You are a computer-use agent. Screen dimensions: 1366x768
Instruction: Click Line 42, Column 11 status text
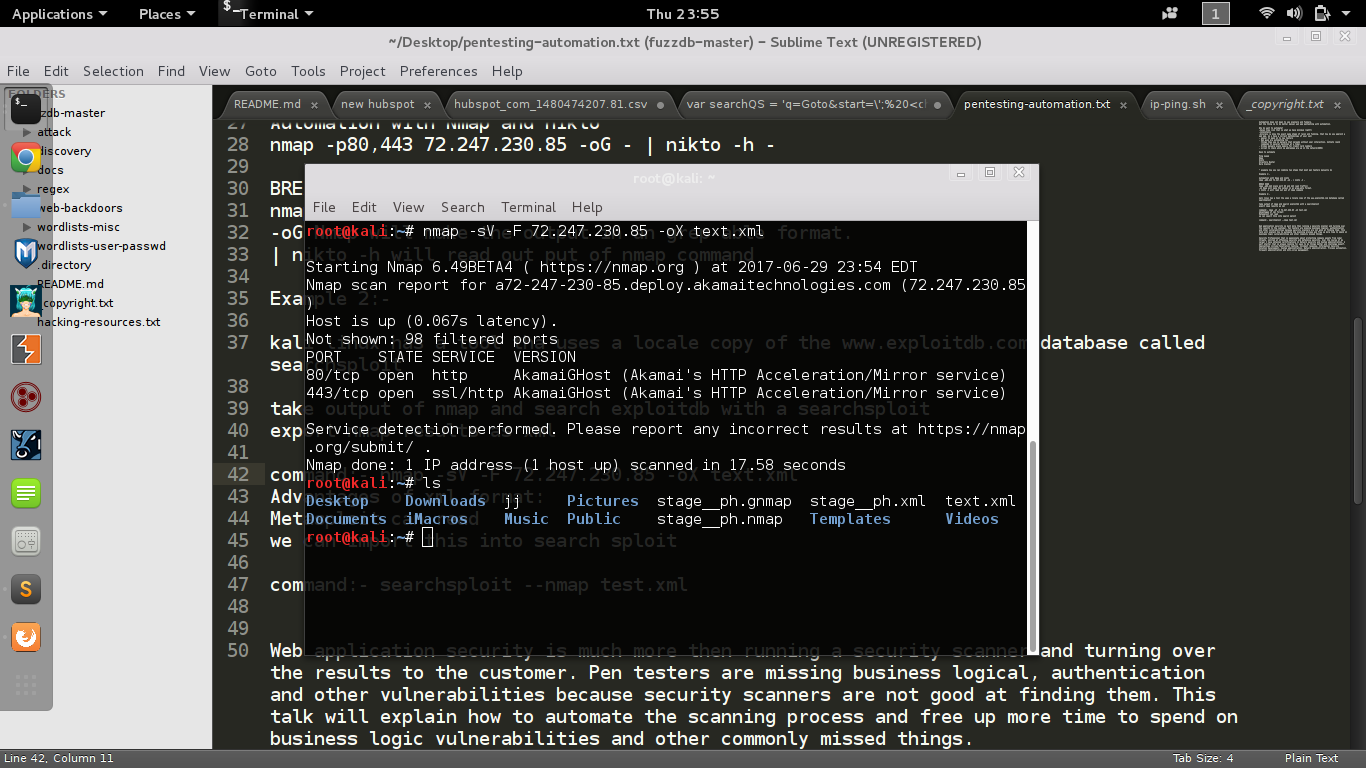(59, 758)
